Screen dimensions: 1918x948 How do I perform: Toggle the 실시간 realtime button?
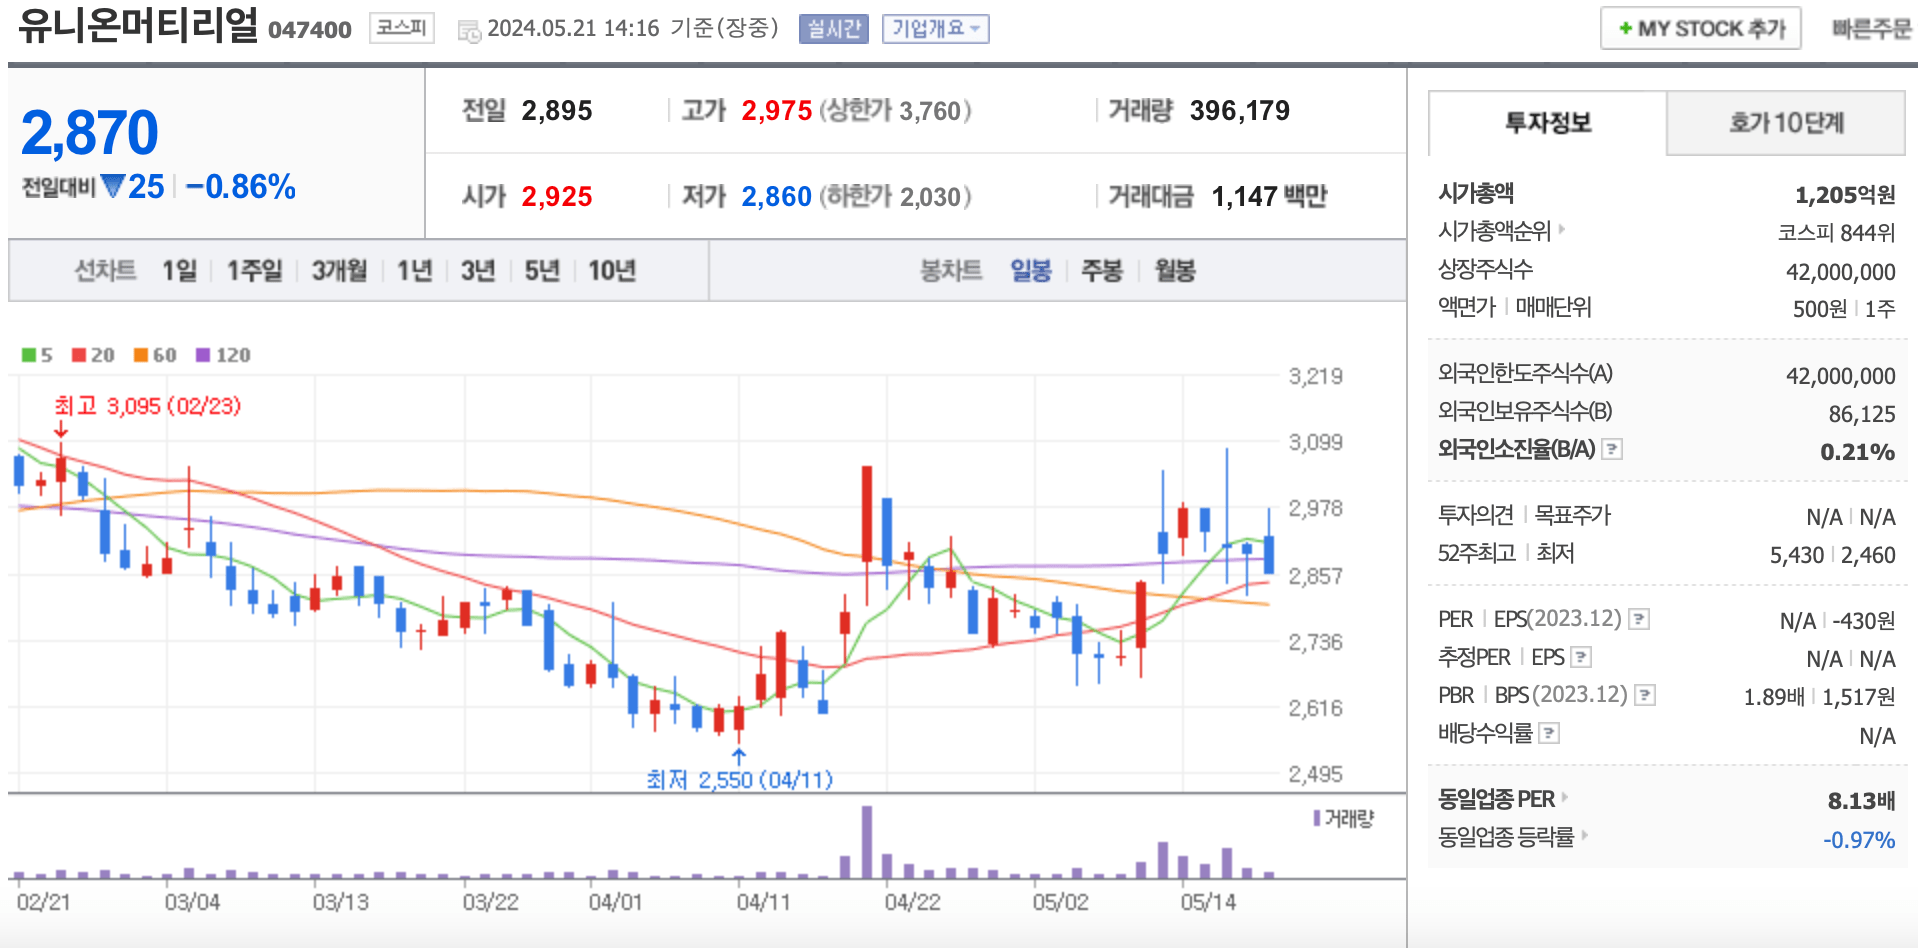point(834,29)
